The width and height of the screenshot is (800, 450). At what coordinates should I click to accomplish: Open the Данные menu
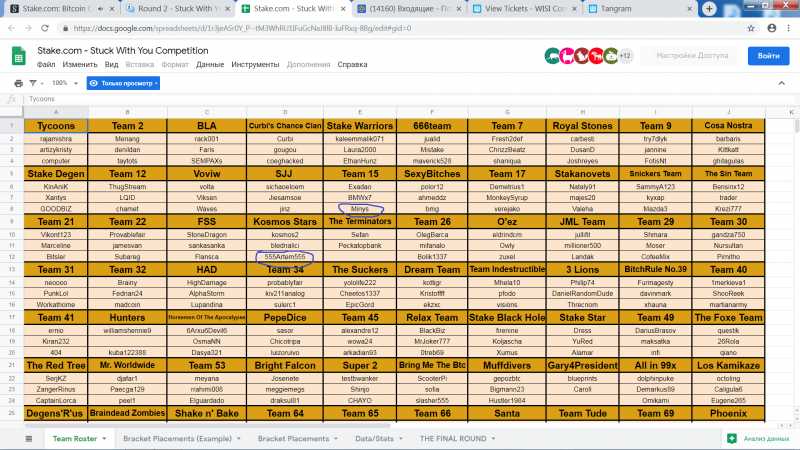(210, 65)
